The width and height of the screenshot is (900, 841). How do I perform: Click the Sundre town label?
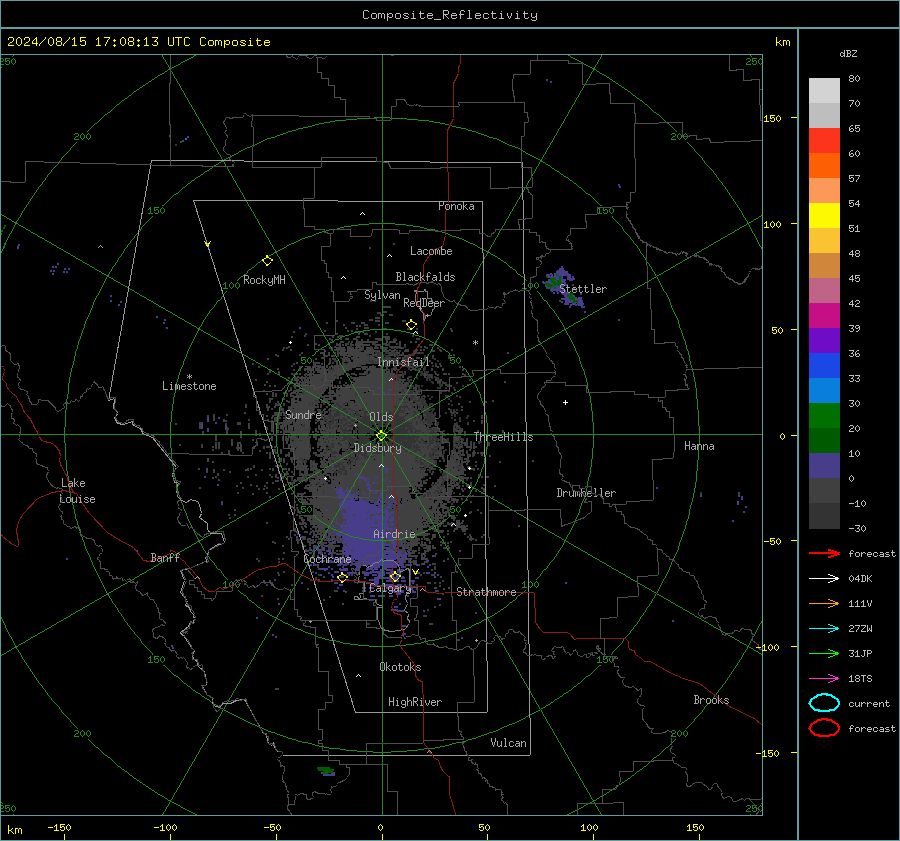(303, 414)
